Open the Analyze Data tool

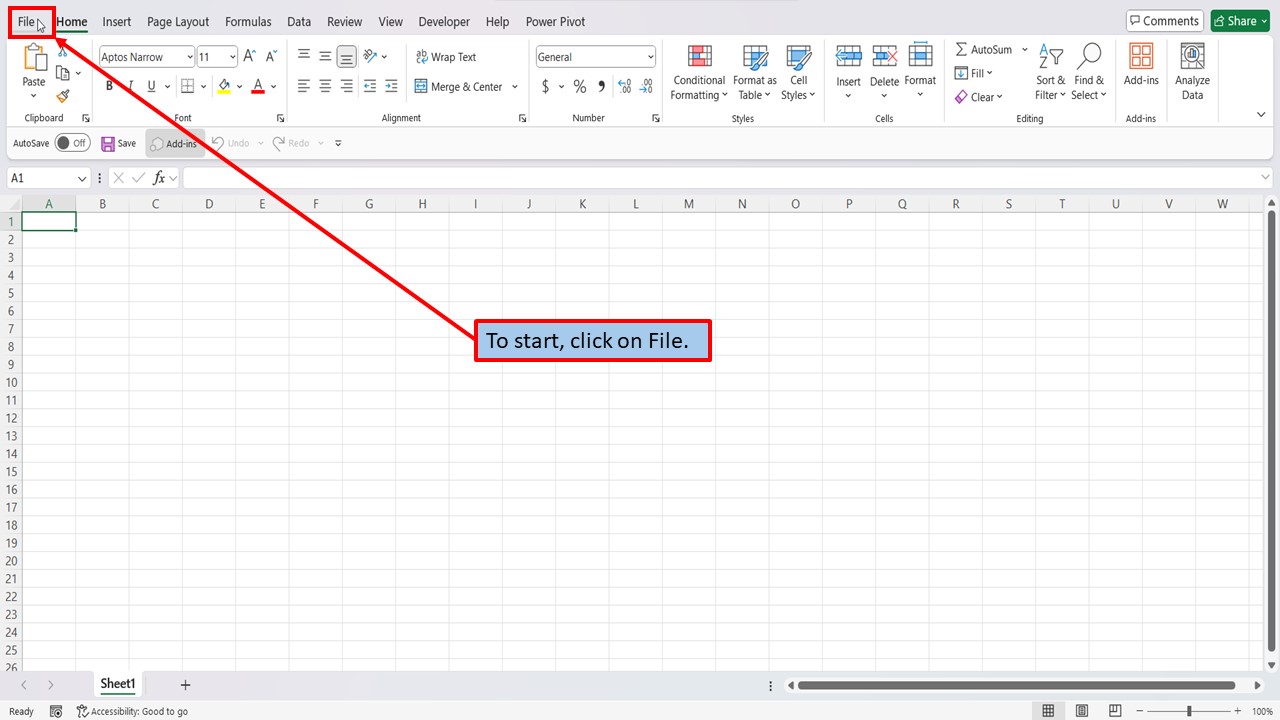pos(1191,73)
